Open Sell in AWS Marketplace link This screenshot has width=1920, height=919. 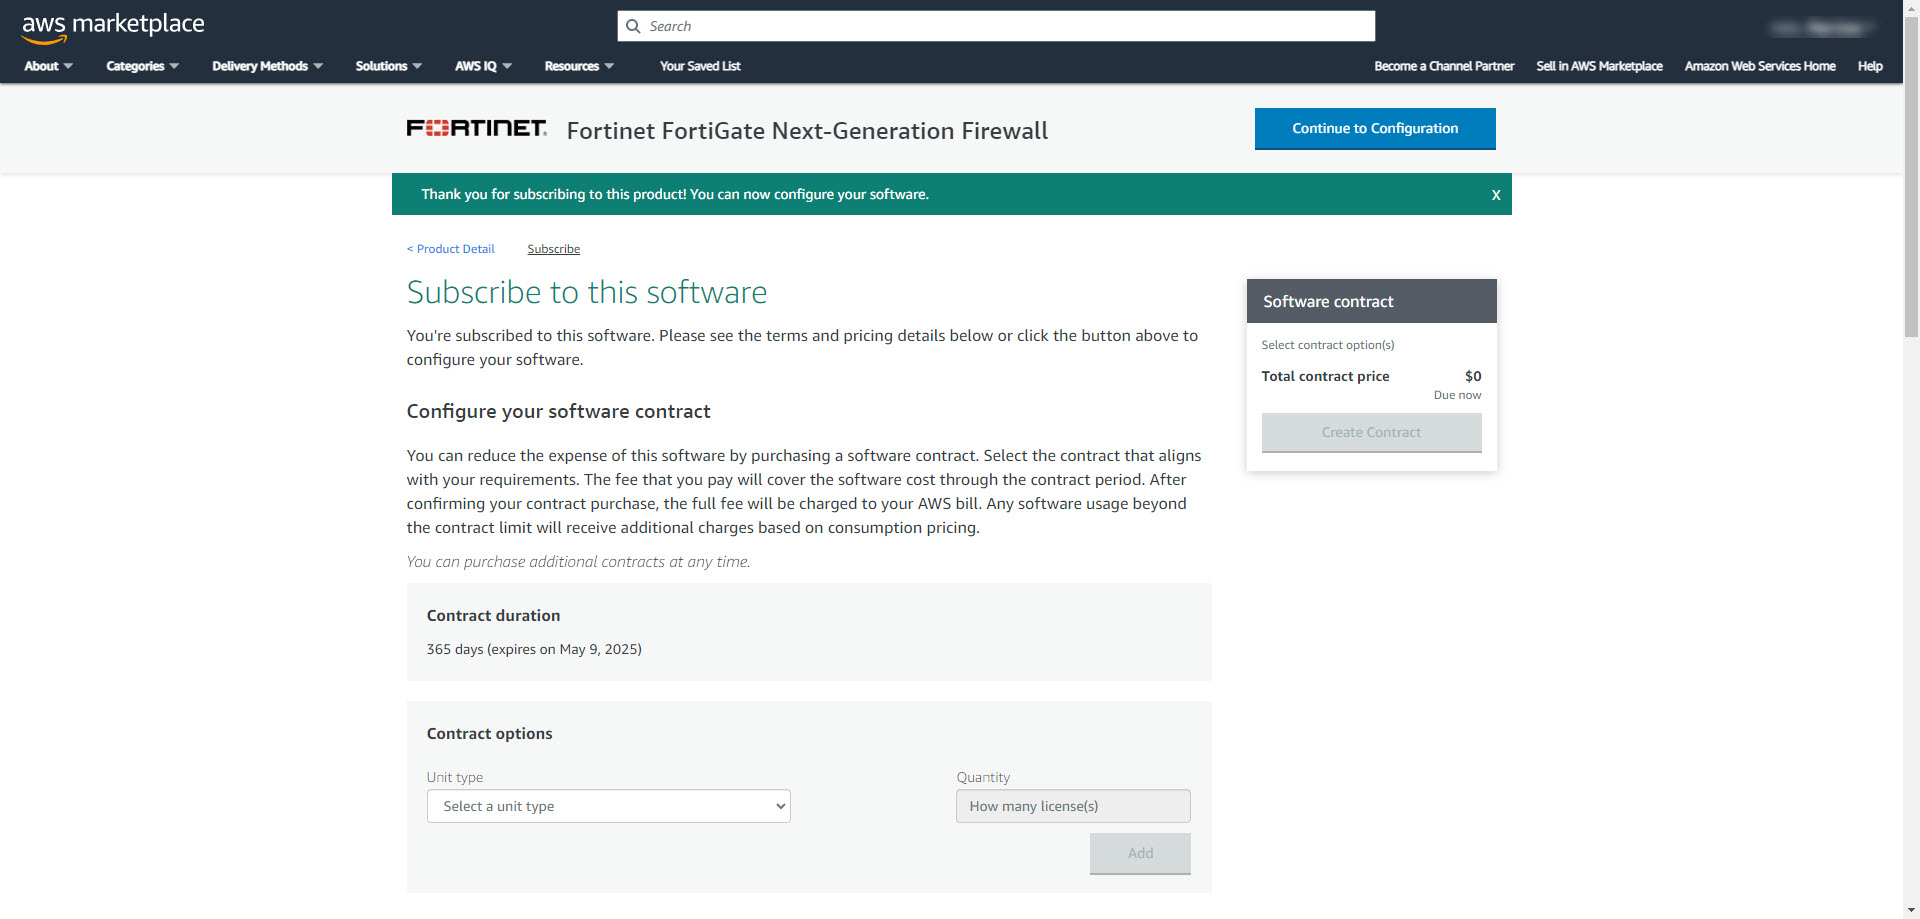pyautogui.click(x=1599, y=66)
